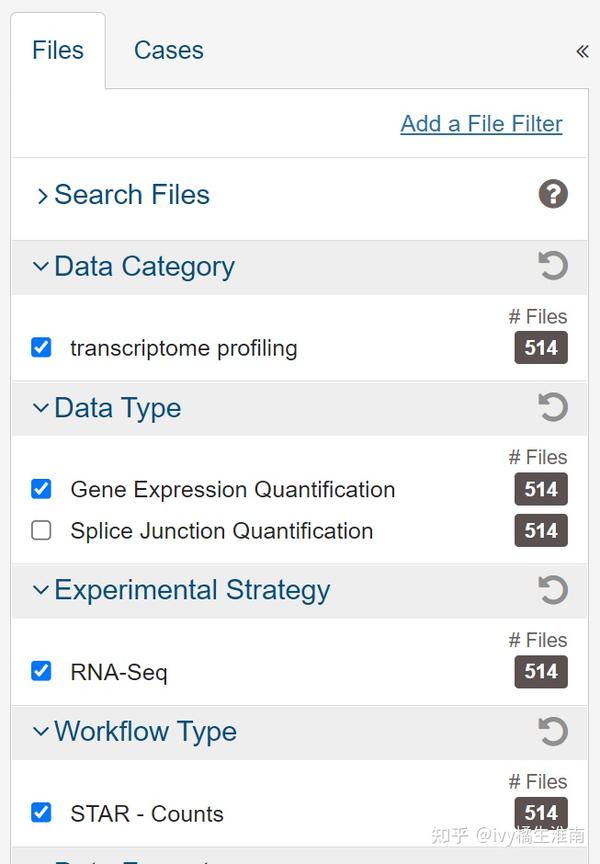The image size is (600, 864).
Task: Click the 514 count badge for RNA-Seq
Action: [x=541, y=671]
